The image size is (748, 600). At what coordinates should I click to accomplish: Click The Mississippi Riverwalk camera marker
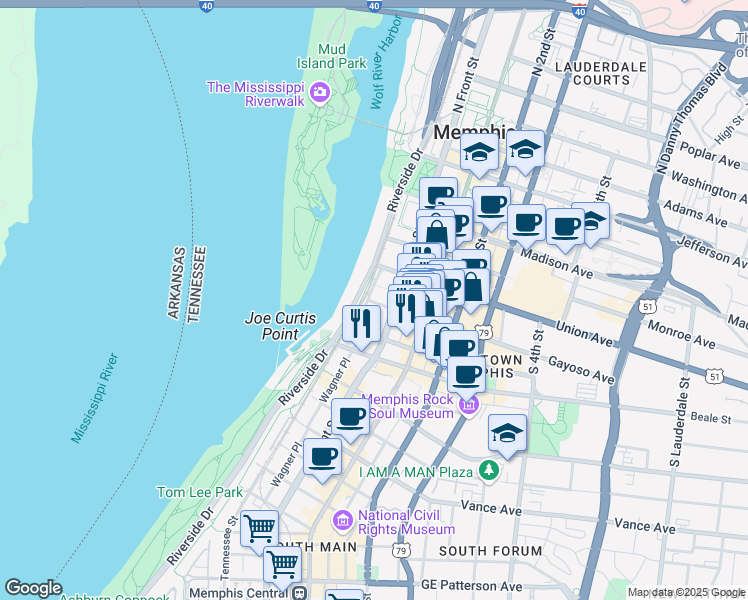click(x=320, y=92)
